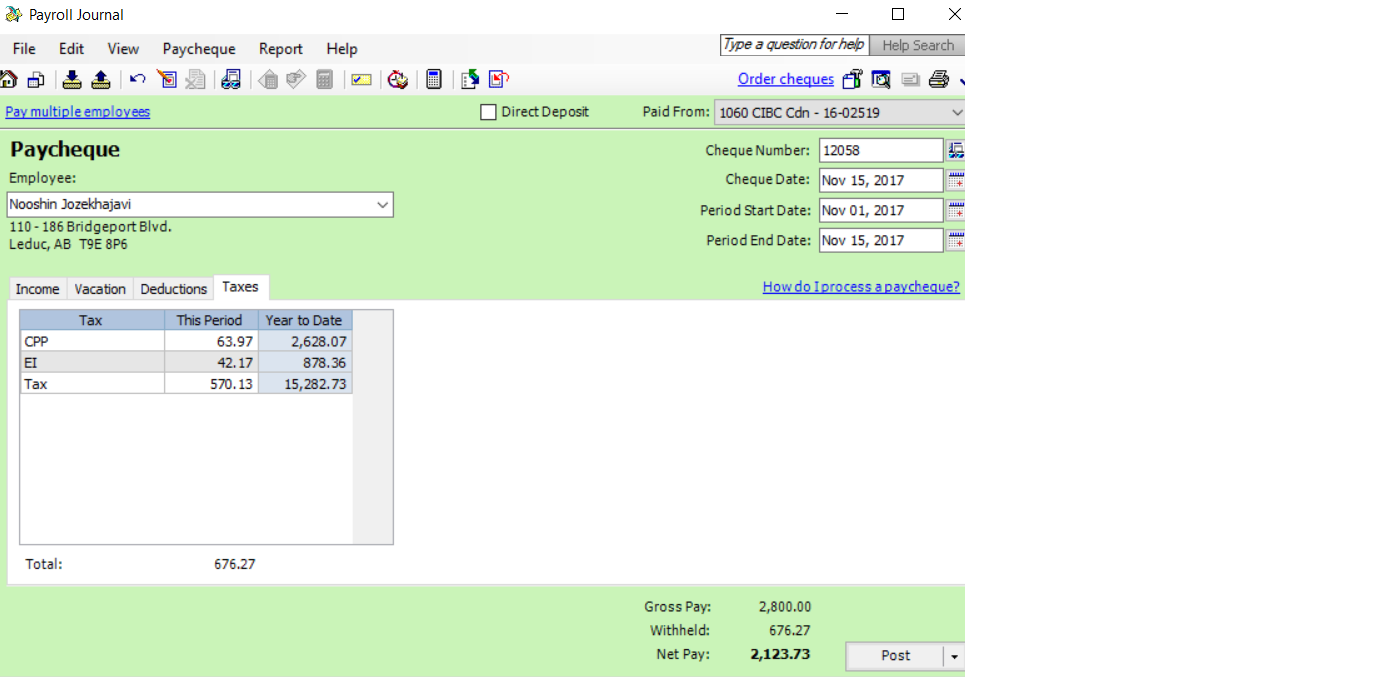This screenshot has width=1395, height=677.
Task: Click greyed Recalculate Taxes calculator icon
Action: (324, 79)
